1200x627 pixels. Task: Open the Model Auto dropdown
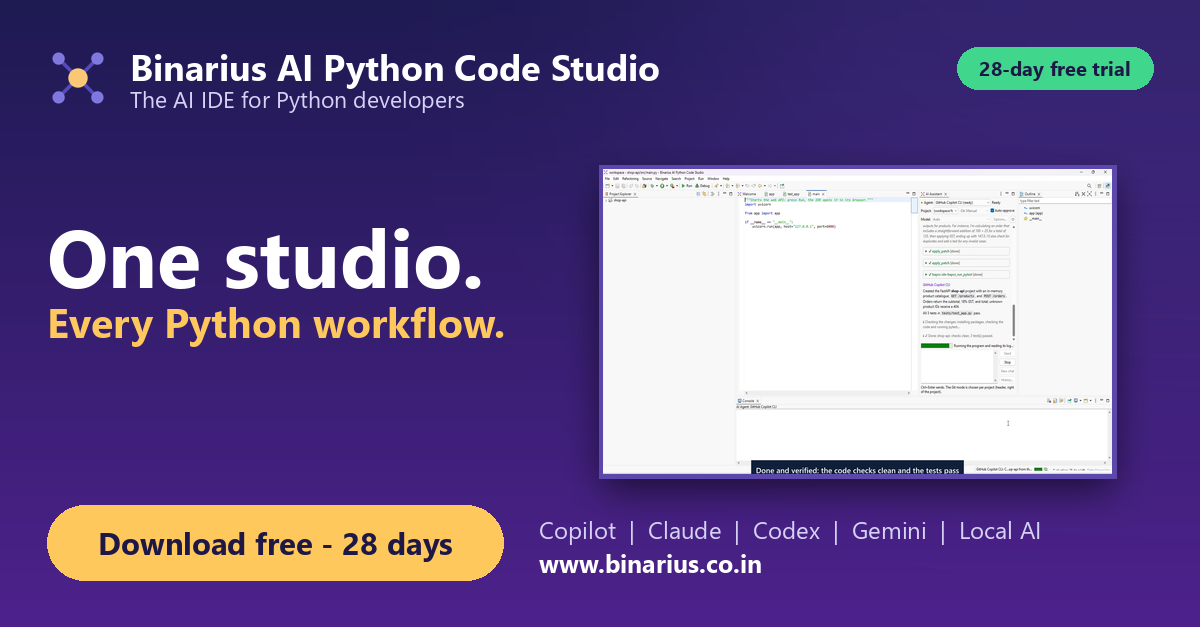[961, 219]
